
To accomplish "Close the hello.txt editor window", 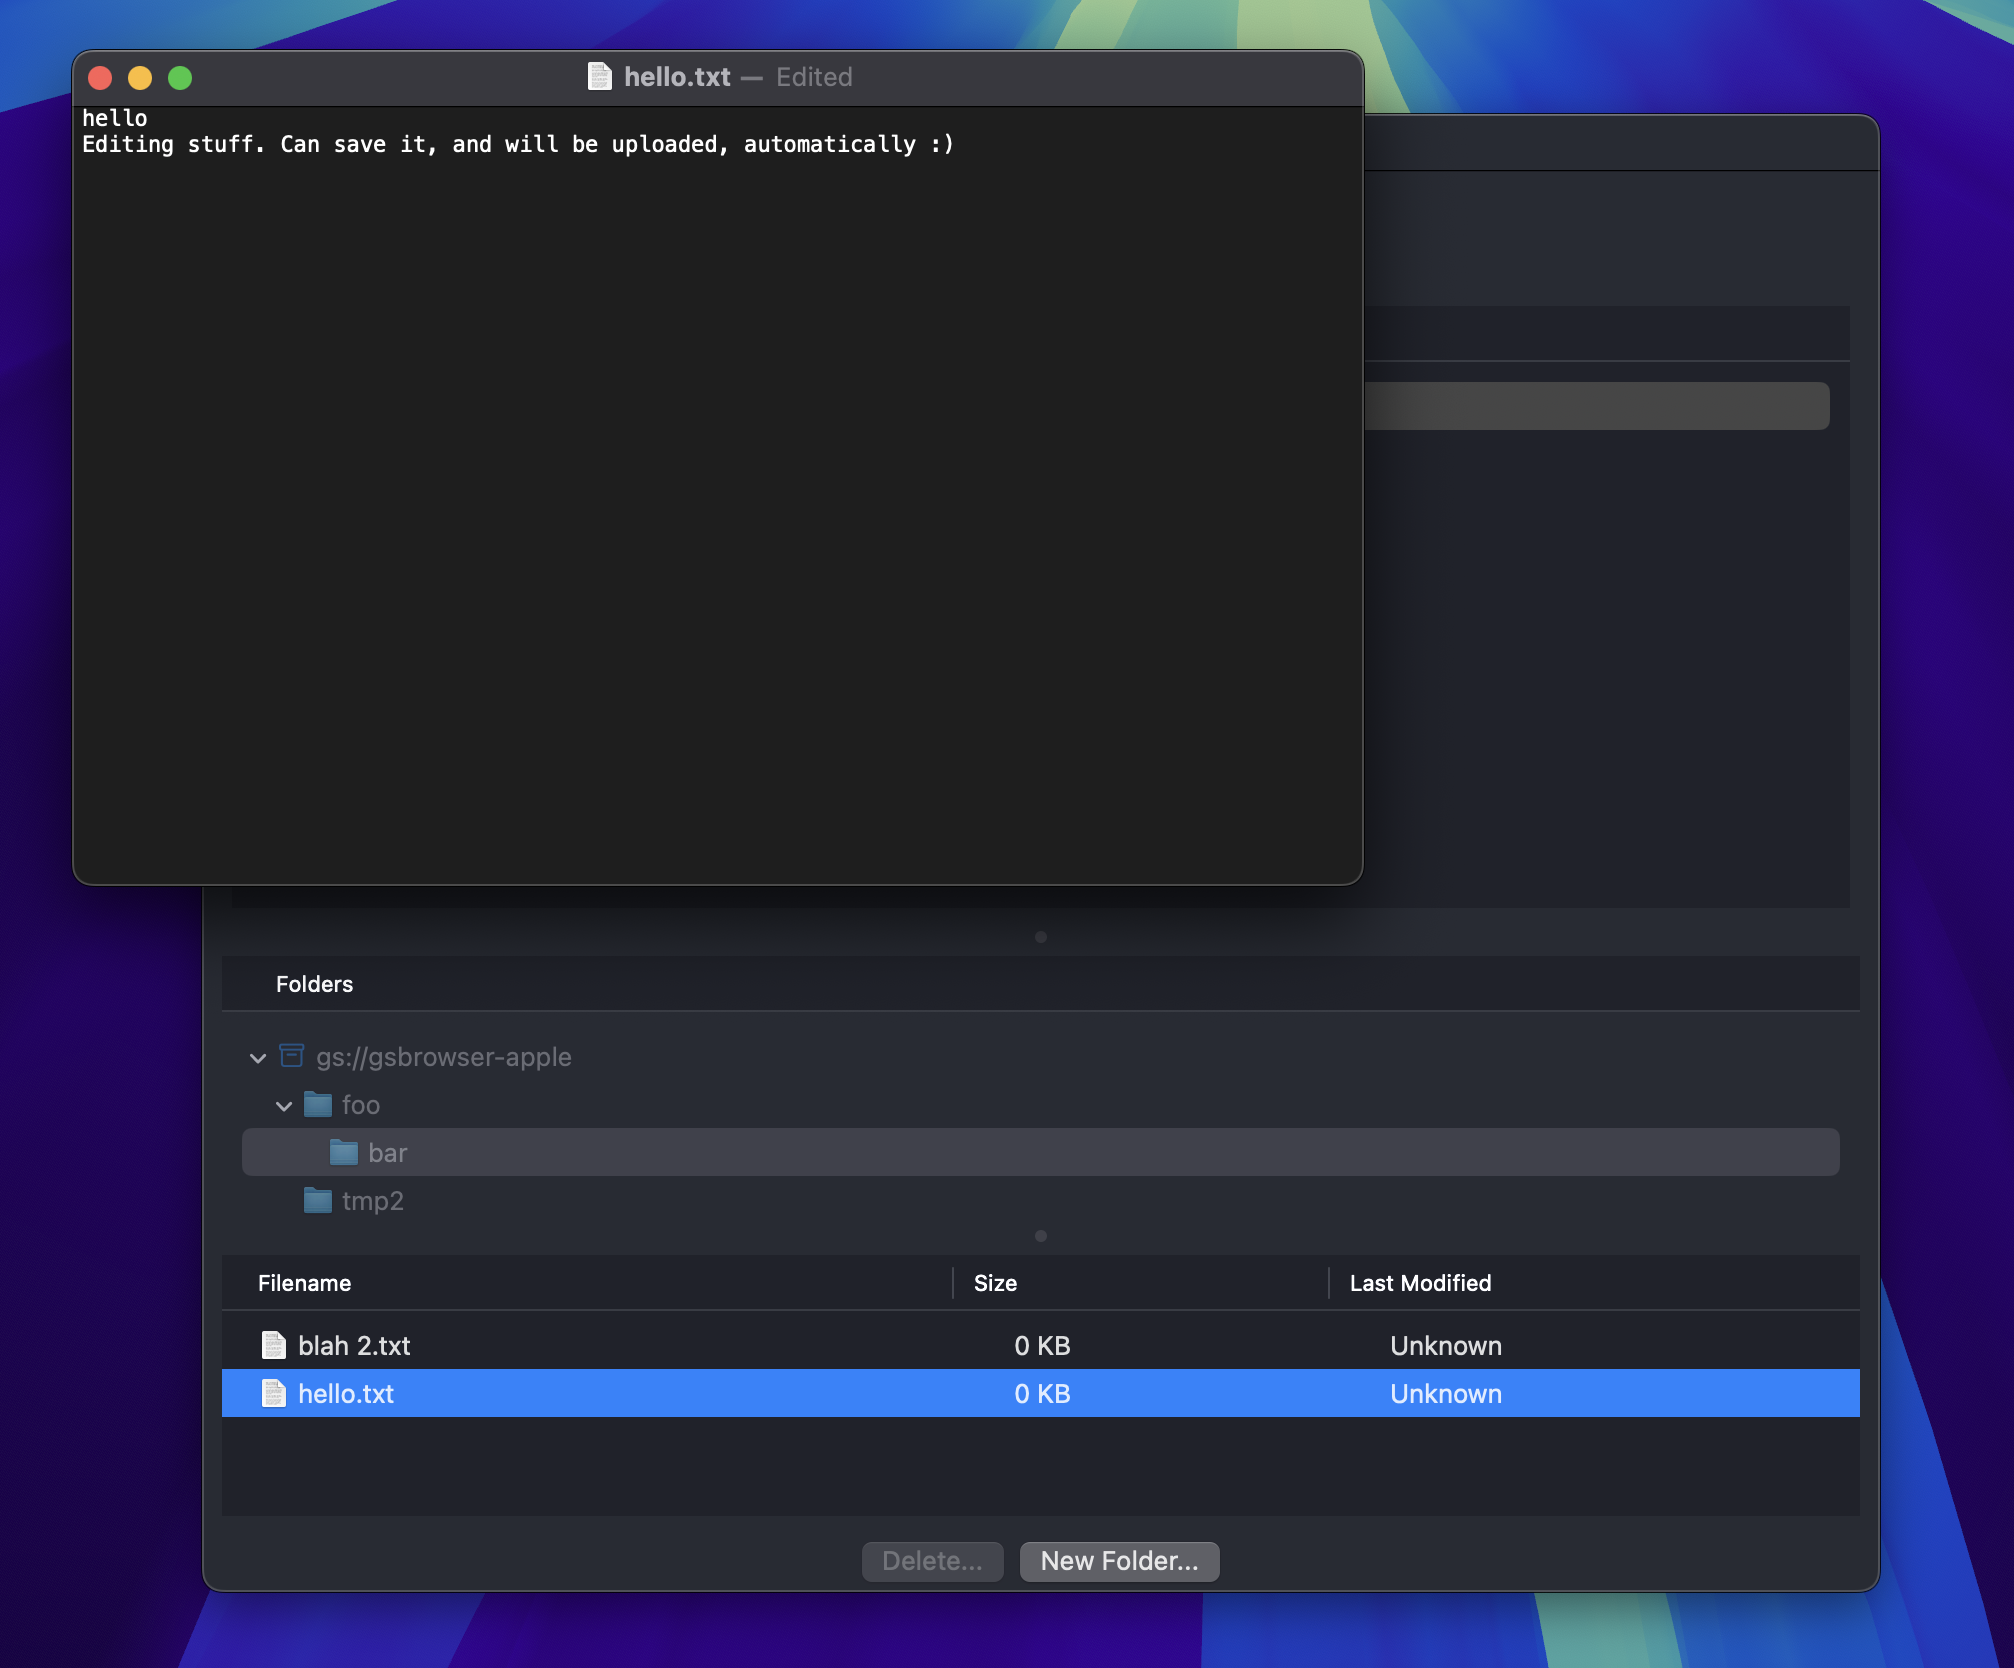I will pos(100,78).
